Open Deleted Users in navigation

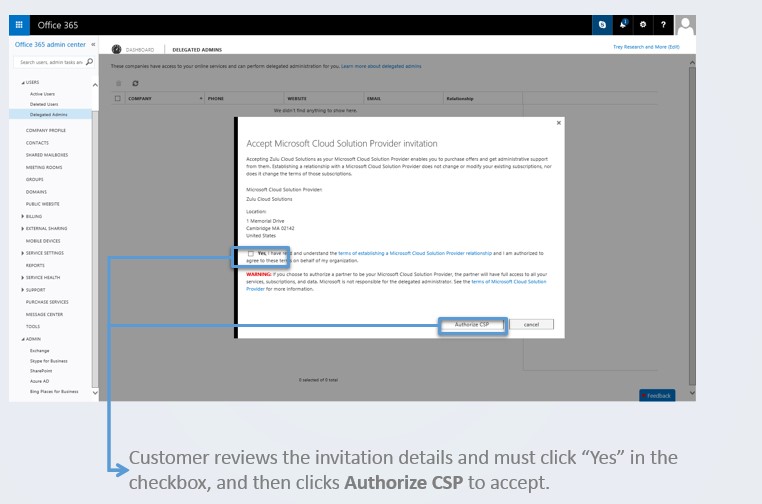click(x=44, y=104)
